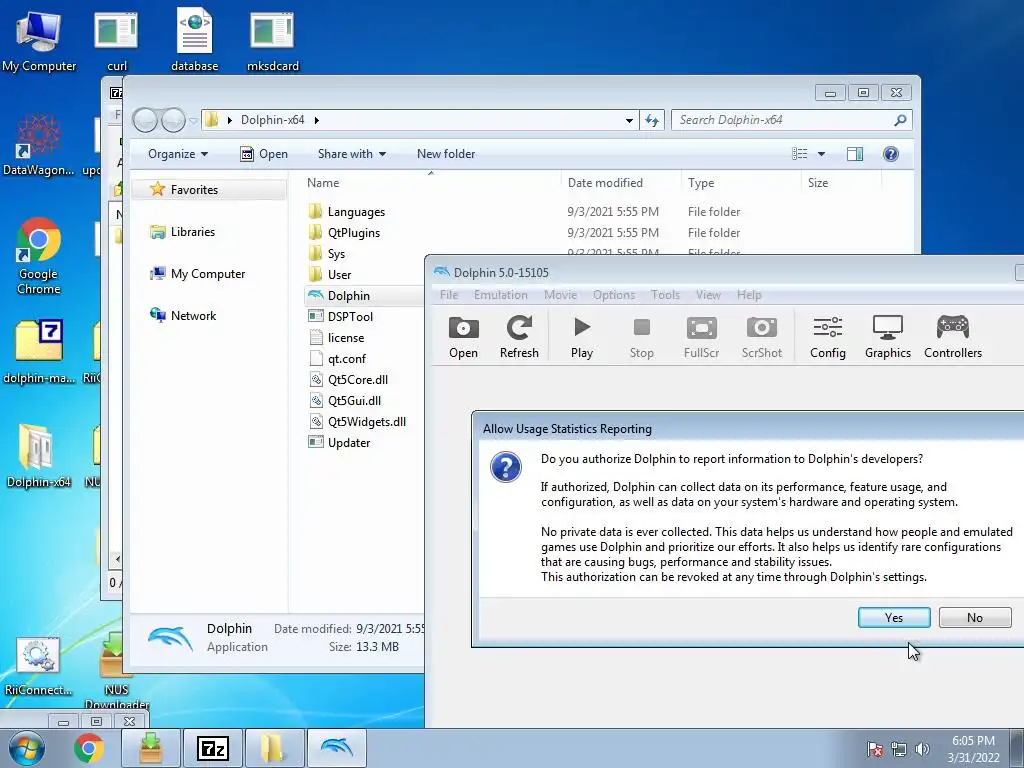Click the Open icon in Dolphin toolbar

pyautogui.click(x=463, y=337)
